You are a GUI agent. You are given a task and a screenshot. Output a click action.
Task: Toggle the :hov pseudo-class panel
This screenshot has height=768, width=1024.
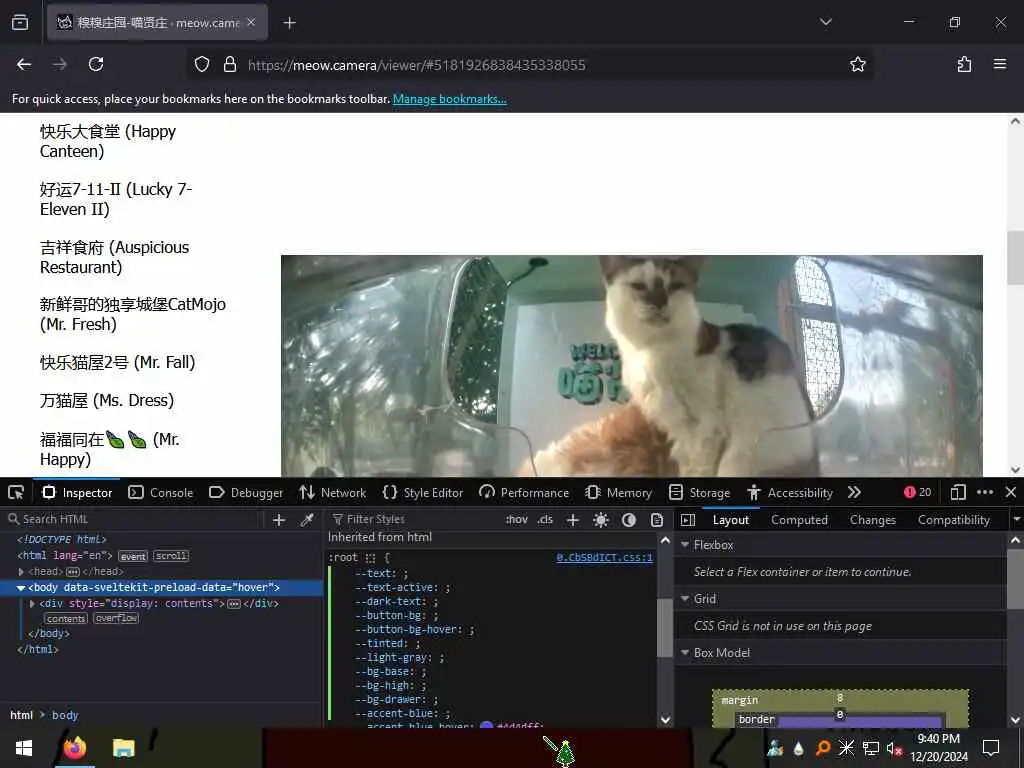coord(517,520)
